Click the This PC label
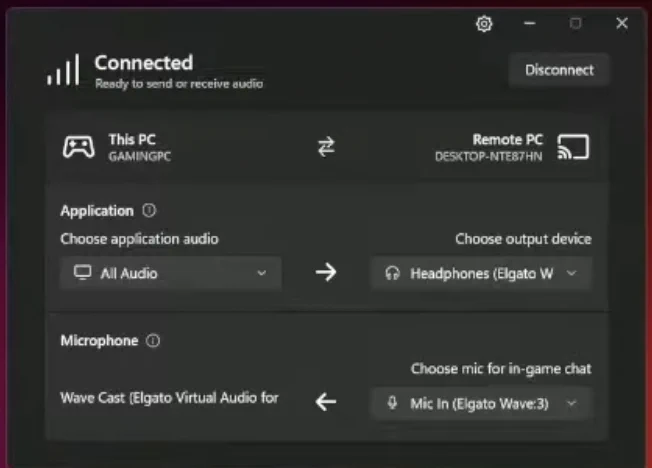The width and height of the screenshot is (652, 468). coord(132,139)
